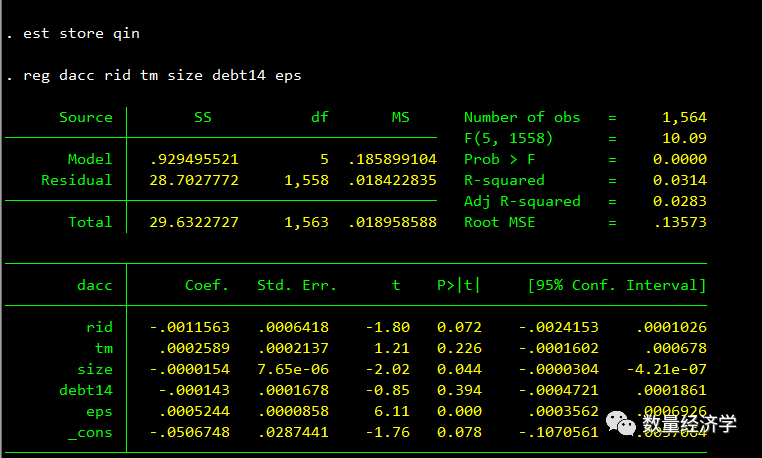The width and height of the screenshot is (762, 458).
Task: Click the "eps" row label in coefficient table
Action: pyautogui.click(x=99, y=412)
